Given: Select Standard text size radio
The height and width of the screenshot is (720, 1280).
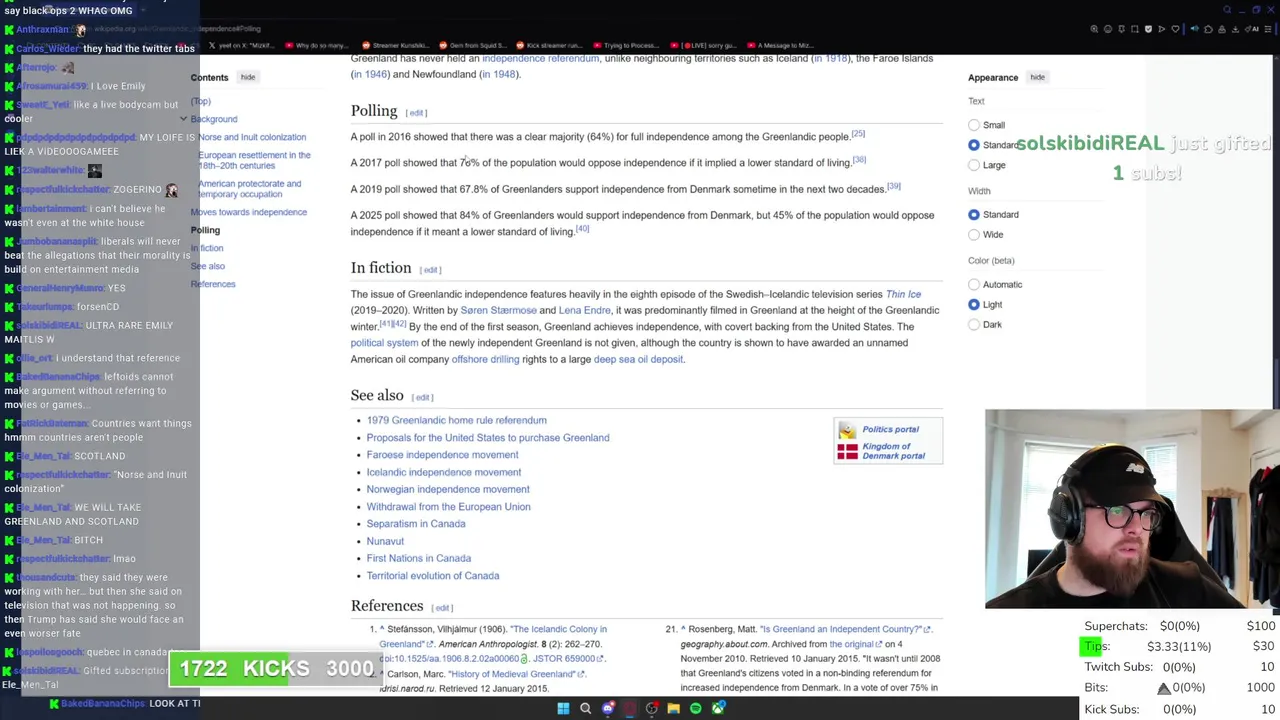Looking at the screenshot, I should [974, 145].
